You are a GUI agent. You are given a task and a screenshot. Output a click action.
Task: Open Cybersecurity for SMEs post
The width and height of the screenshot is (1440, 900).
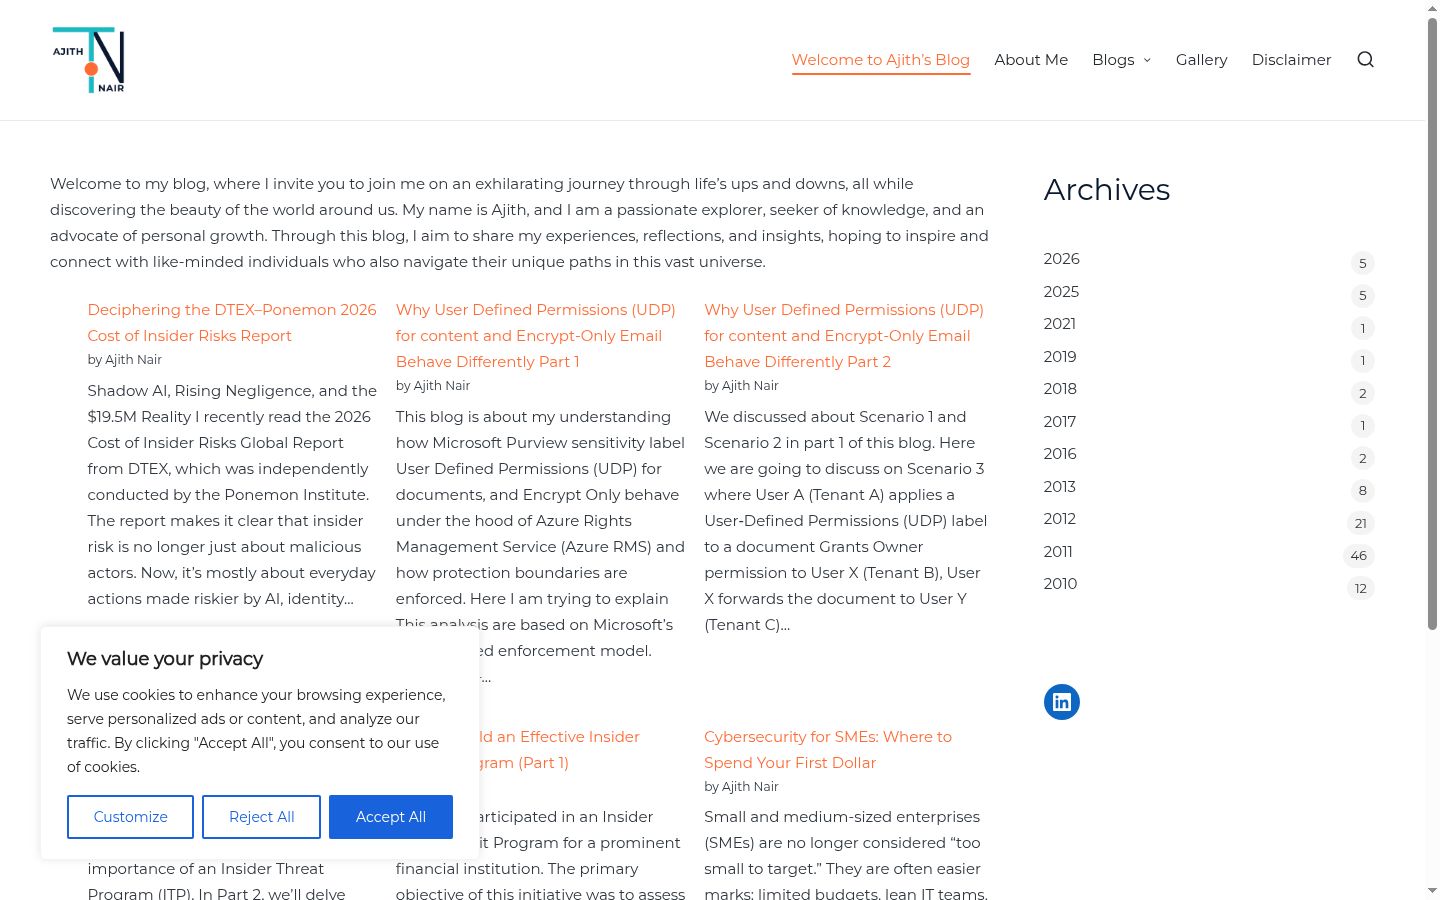tap(828, 750)
